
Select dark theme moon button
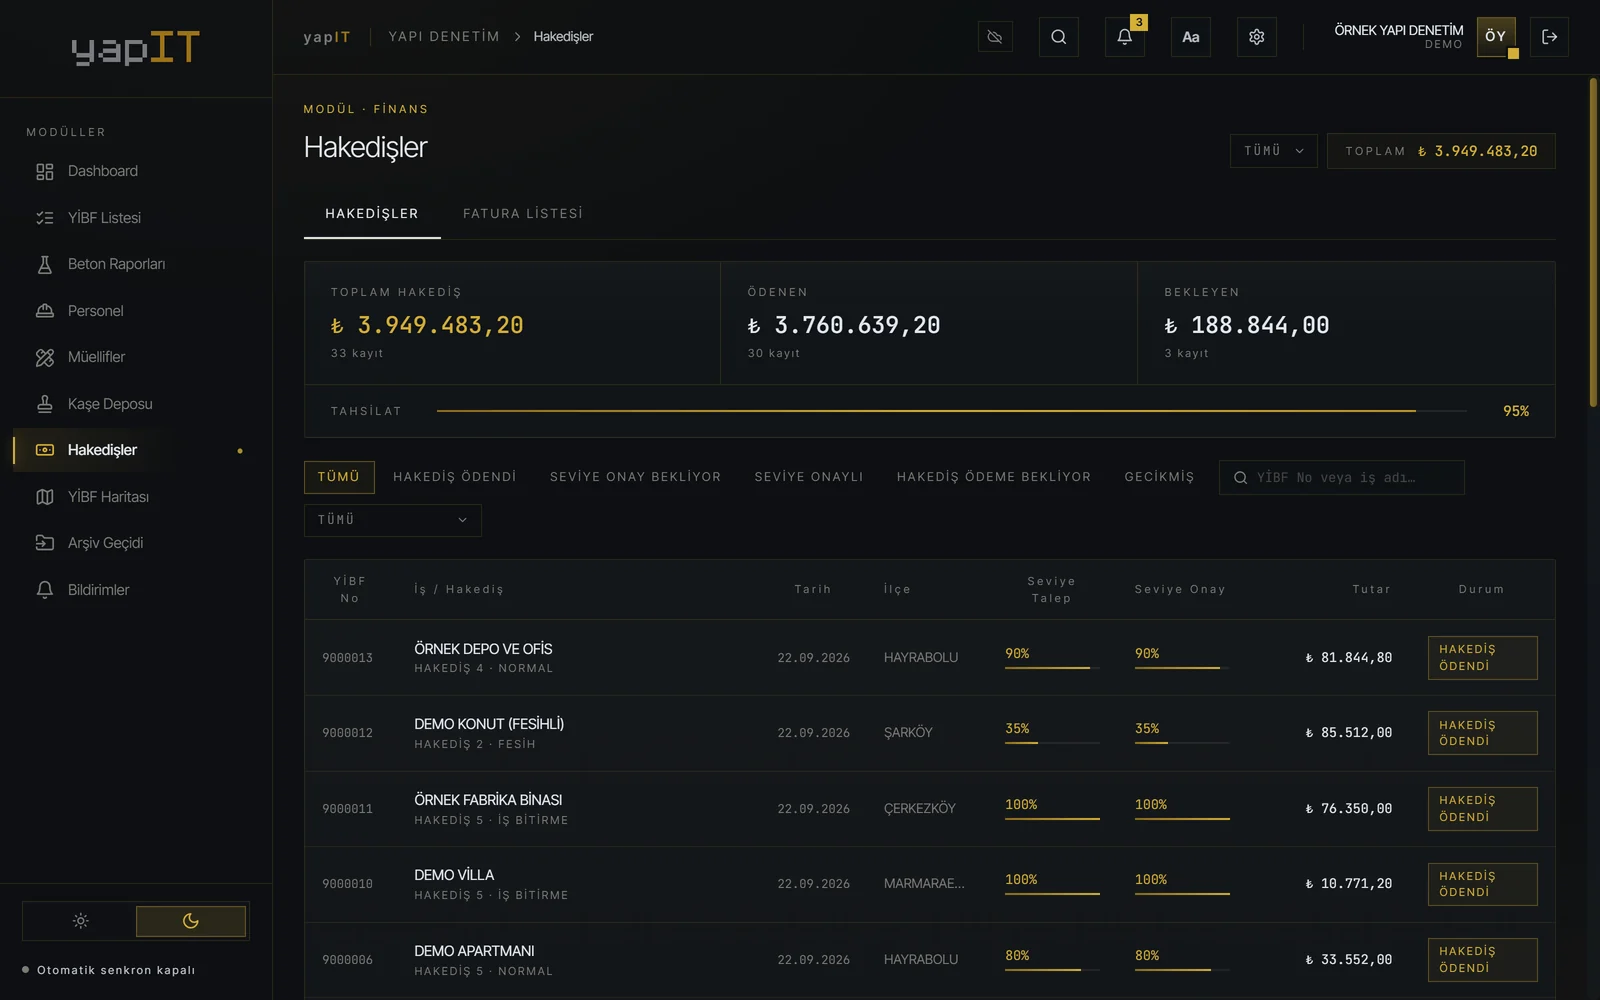point(191,921)
